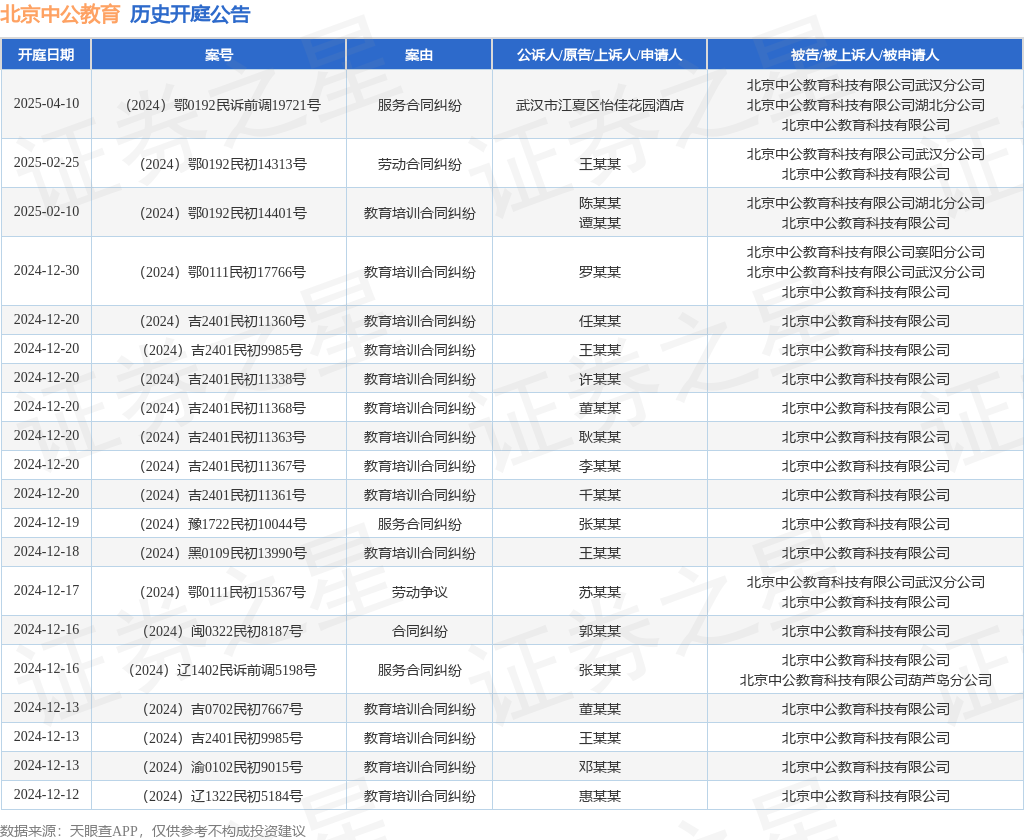
Task: Select the 合同纠纷 cell in 2024-12-16 row
Action: 419,631
